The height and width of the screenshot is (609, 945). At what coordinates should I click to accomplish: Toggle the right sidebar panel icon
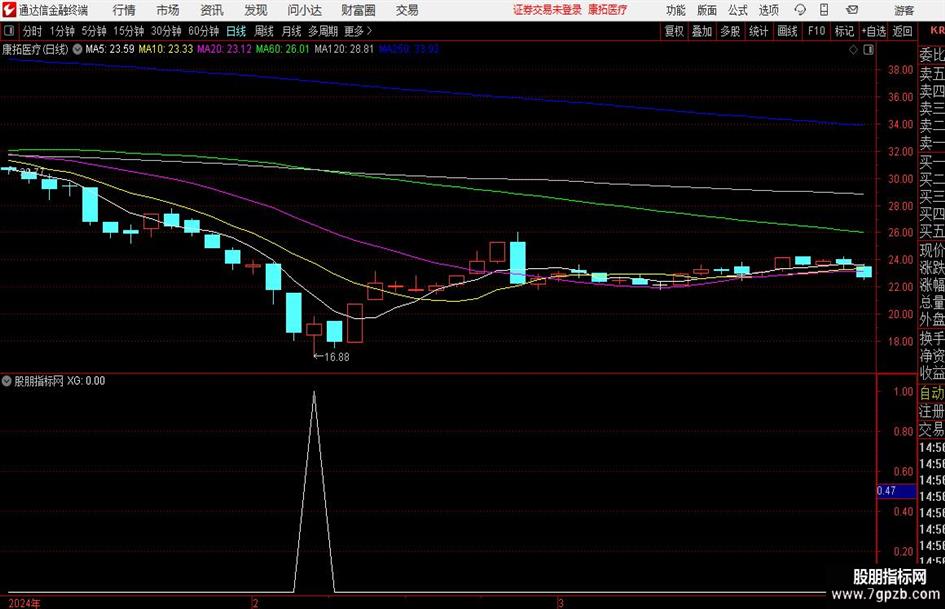pyautogui.click(x=868, y=49)
